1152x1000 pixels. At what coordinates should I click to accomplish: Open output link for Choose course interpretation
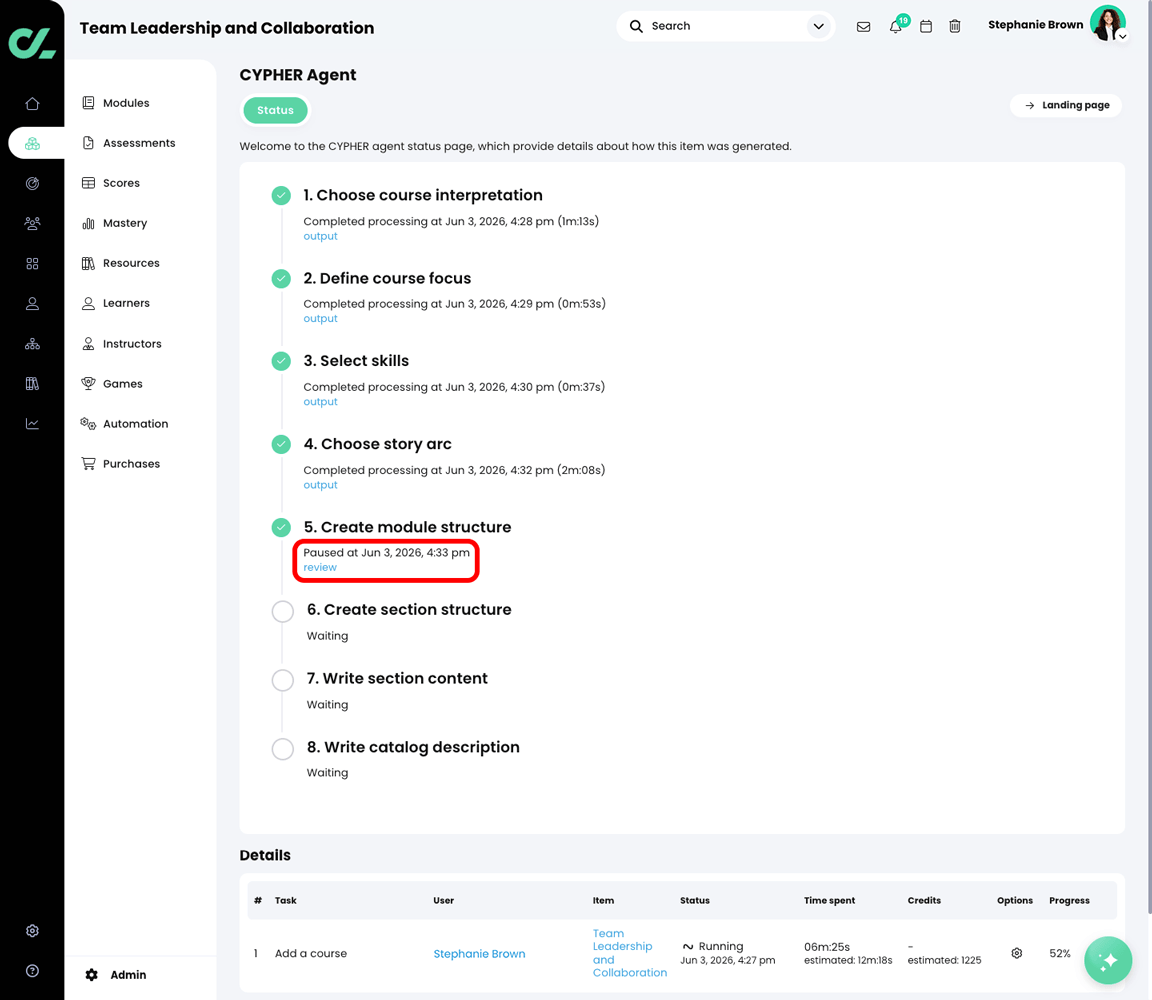point(320,236)
